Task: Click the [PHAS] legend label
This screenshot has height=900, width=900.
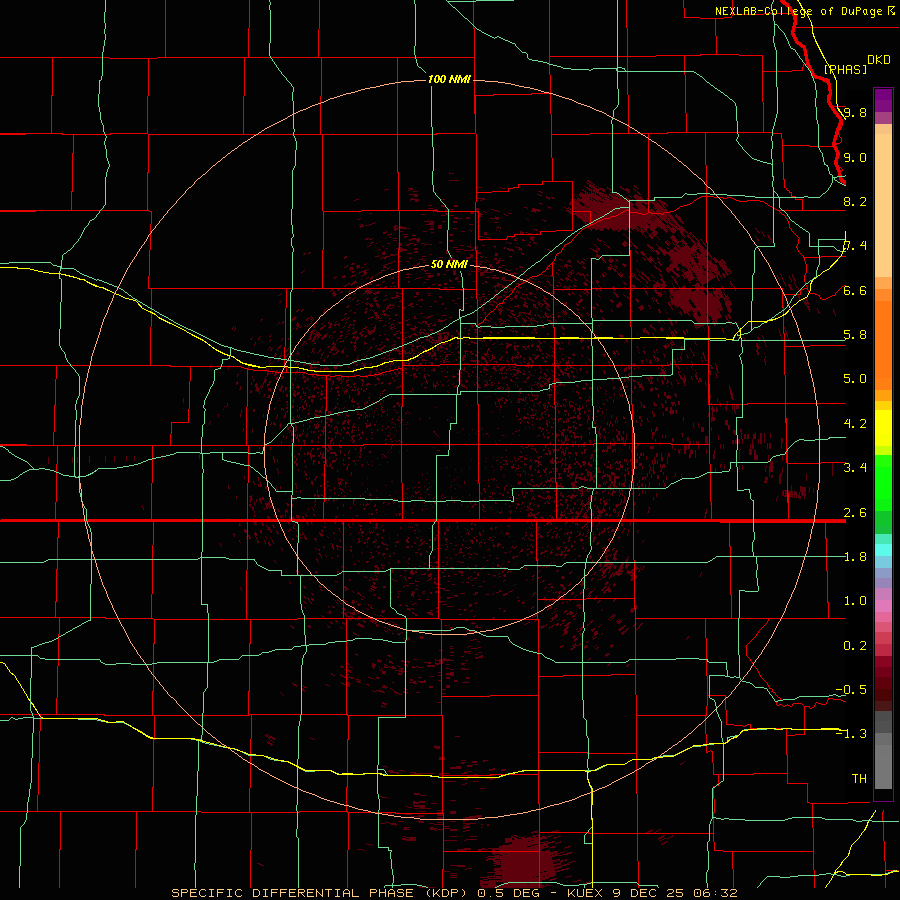Action: (x=845, y=69)
